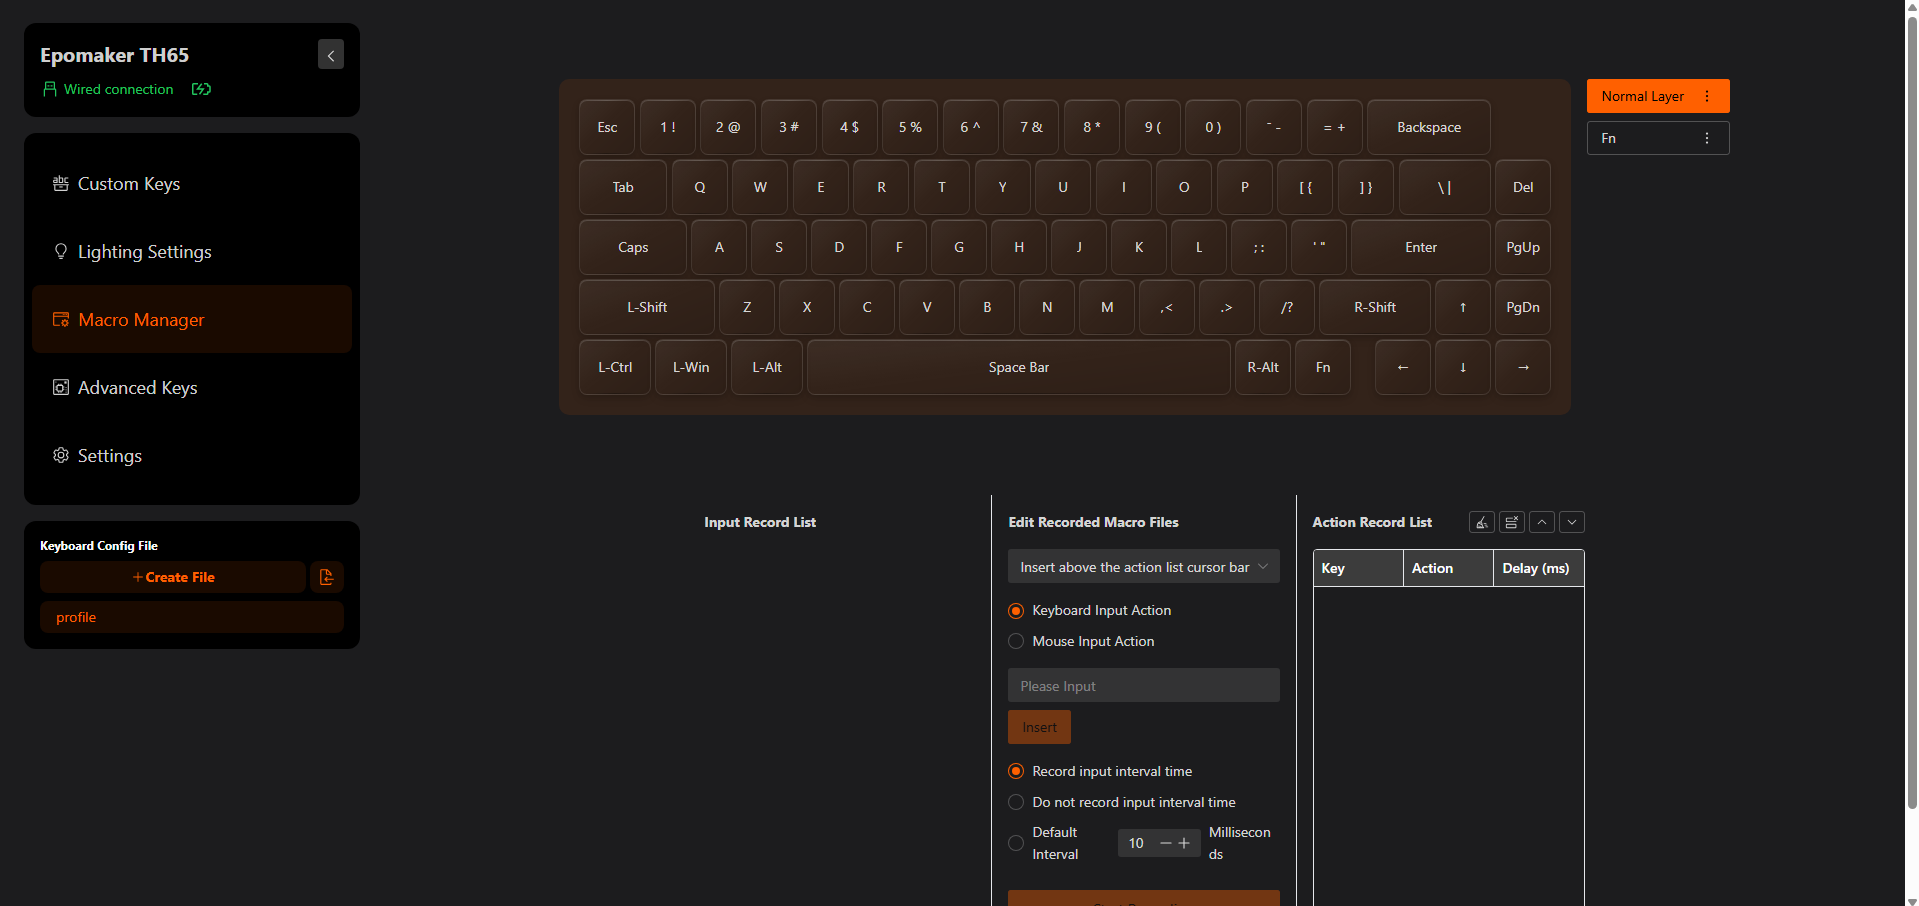This screenshot has width=1919, height=906.
Task: Open the insert position dropdown
Action: (x=1144, y=567)
